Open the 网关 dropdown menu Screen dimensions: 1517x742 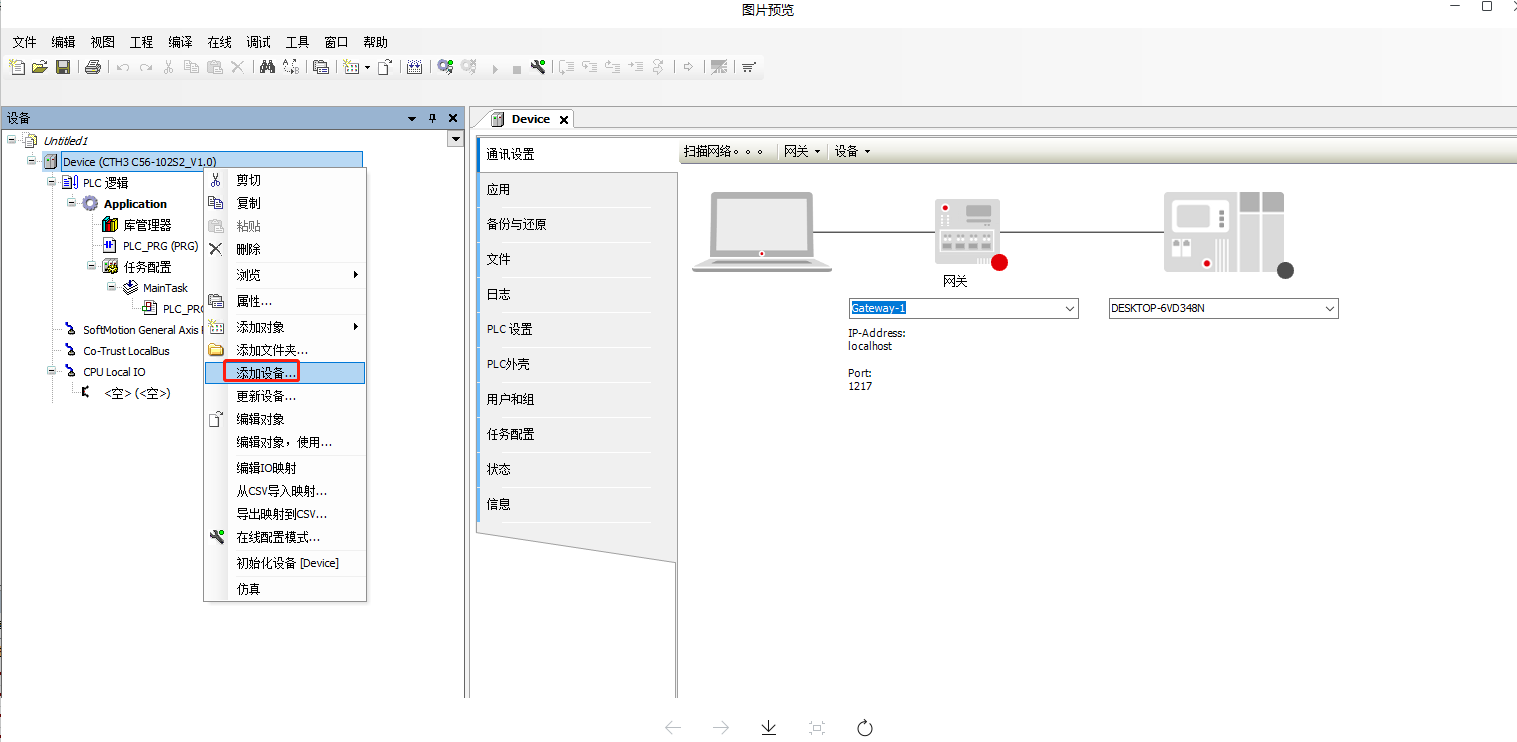click(802, 151)
